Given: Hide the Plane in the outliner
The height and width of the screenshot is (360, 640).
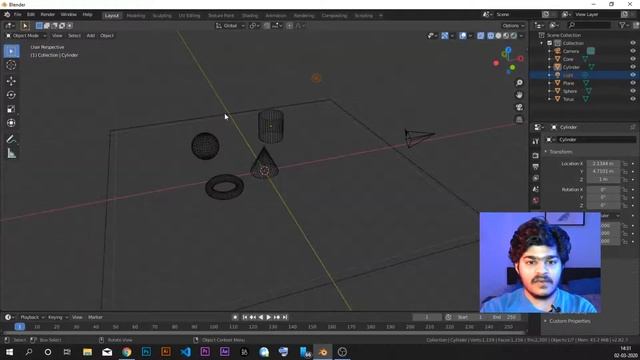Looking at the screenshot, I should coord(633,83).
